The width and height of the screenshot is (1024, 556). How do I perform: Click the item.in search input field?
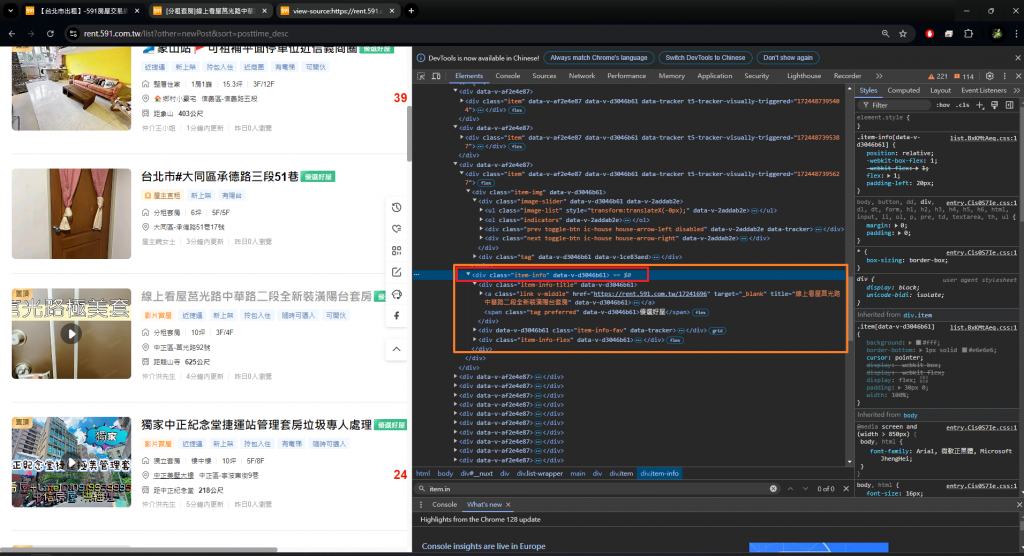596,489
